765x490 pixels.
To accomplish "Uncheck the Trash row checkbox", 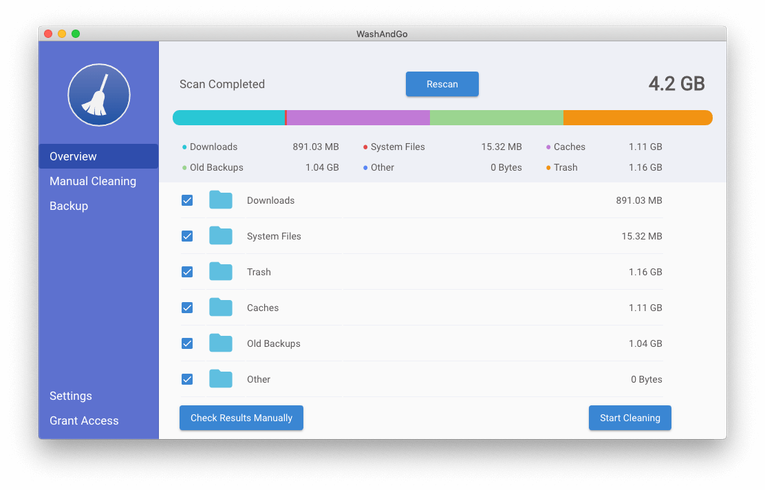I will point(187,271).
